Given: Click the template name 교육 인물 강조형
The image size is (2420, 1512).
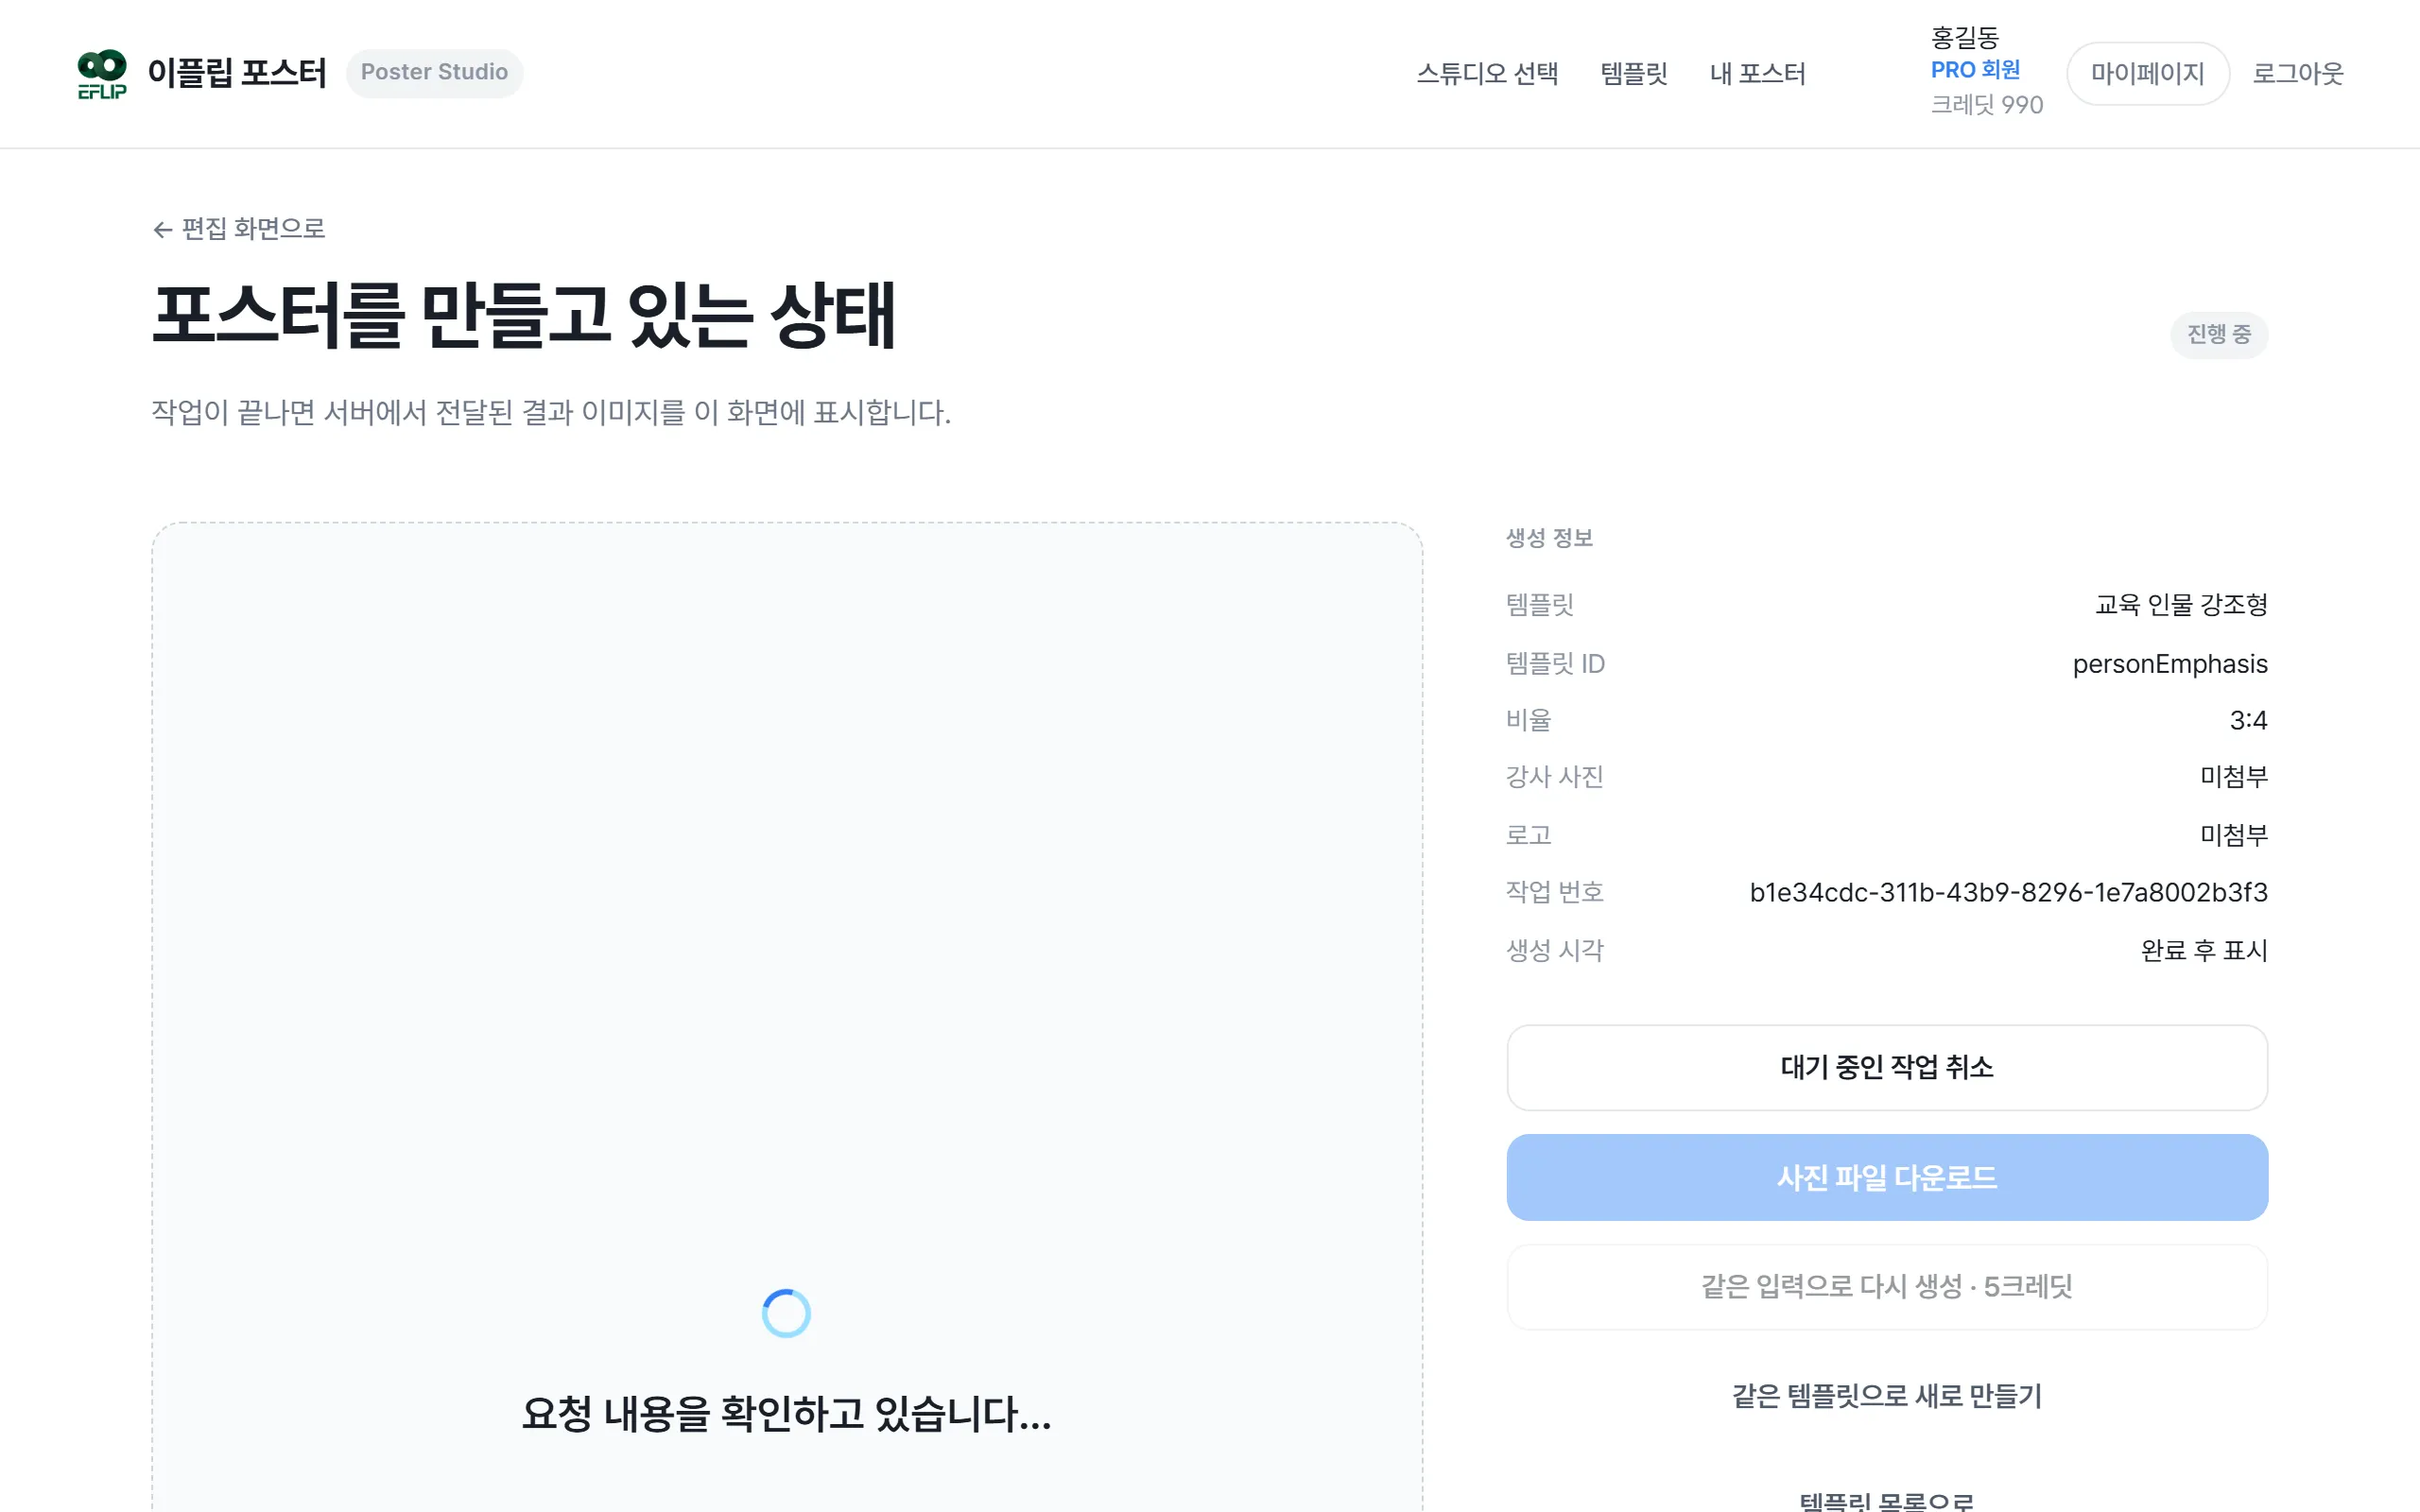Looking at the screenshot, I should click(2181, 605).
